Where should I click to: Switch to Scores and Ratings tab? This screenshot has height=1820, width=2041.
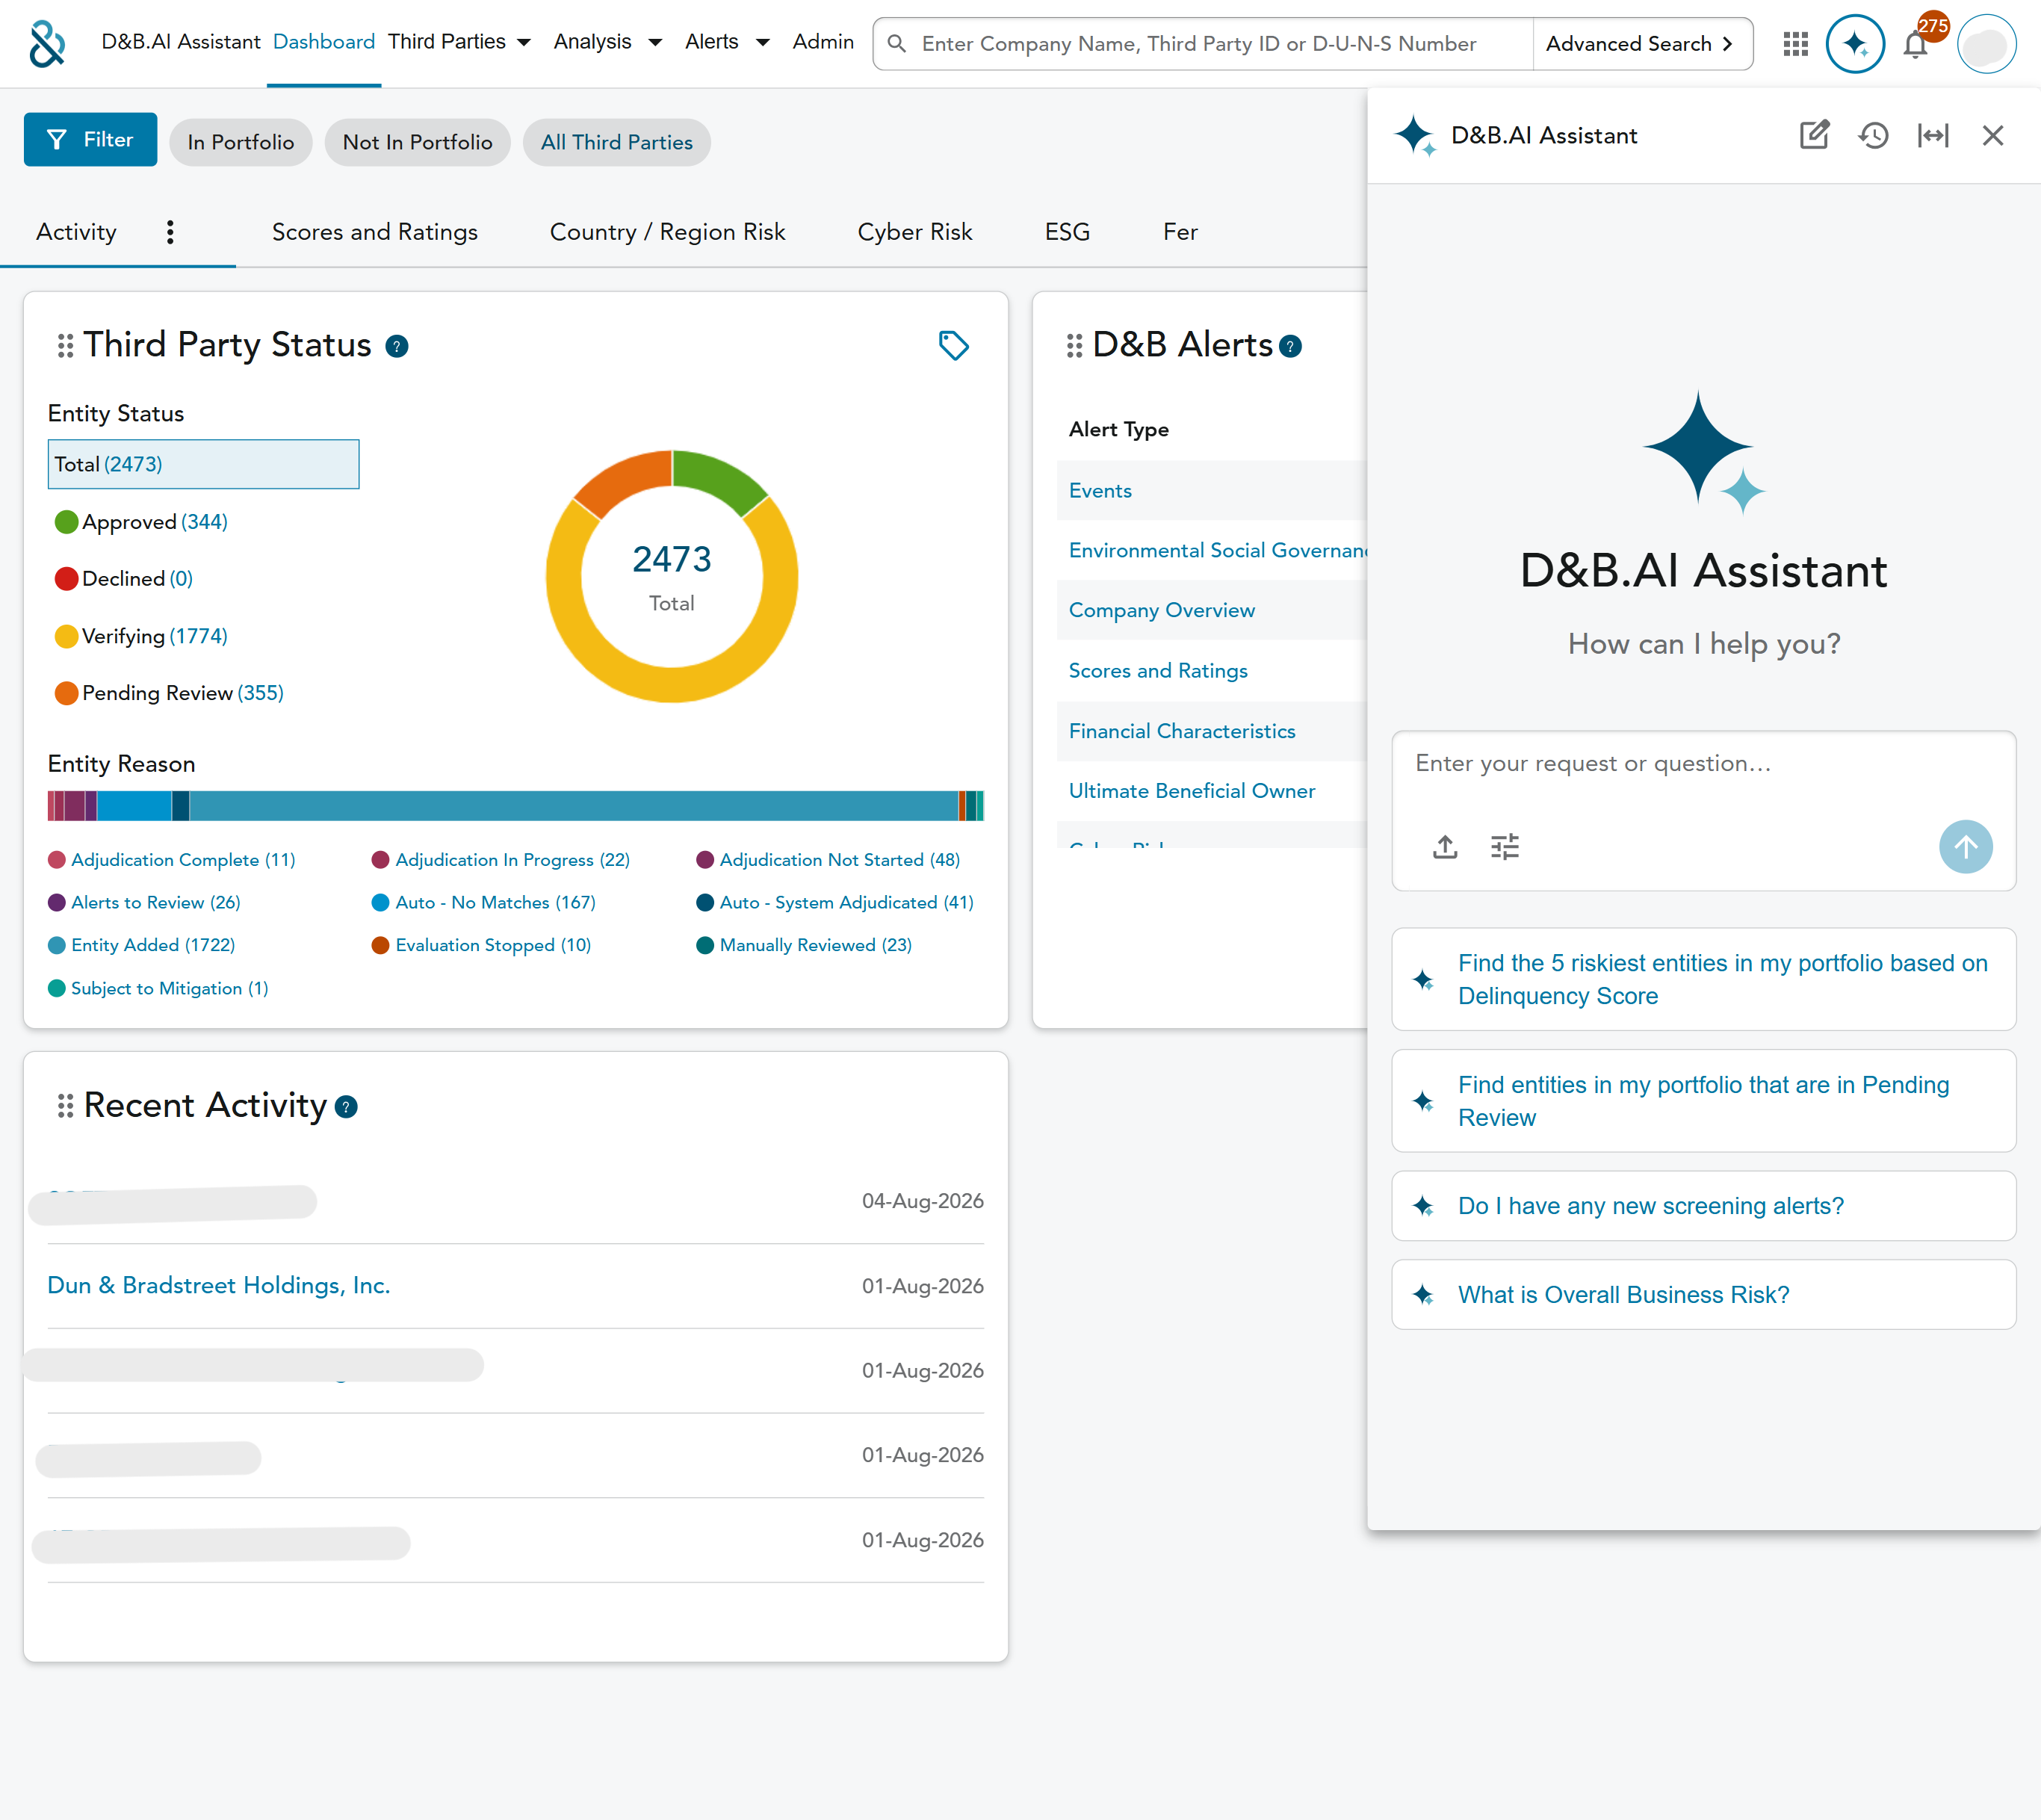pyautogui.click(x=375, y=232)
